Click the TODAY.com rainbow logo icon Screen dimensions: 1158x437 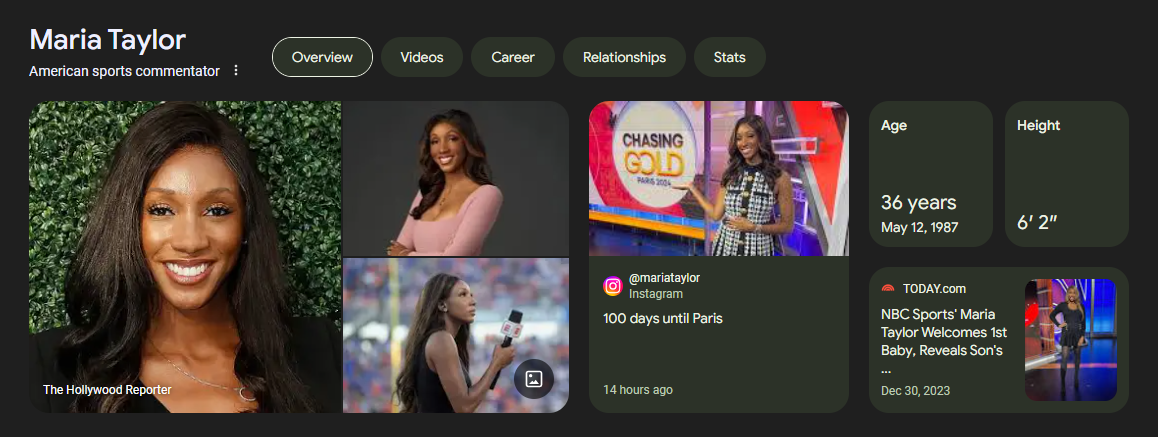point(888,289)
